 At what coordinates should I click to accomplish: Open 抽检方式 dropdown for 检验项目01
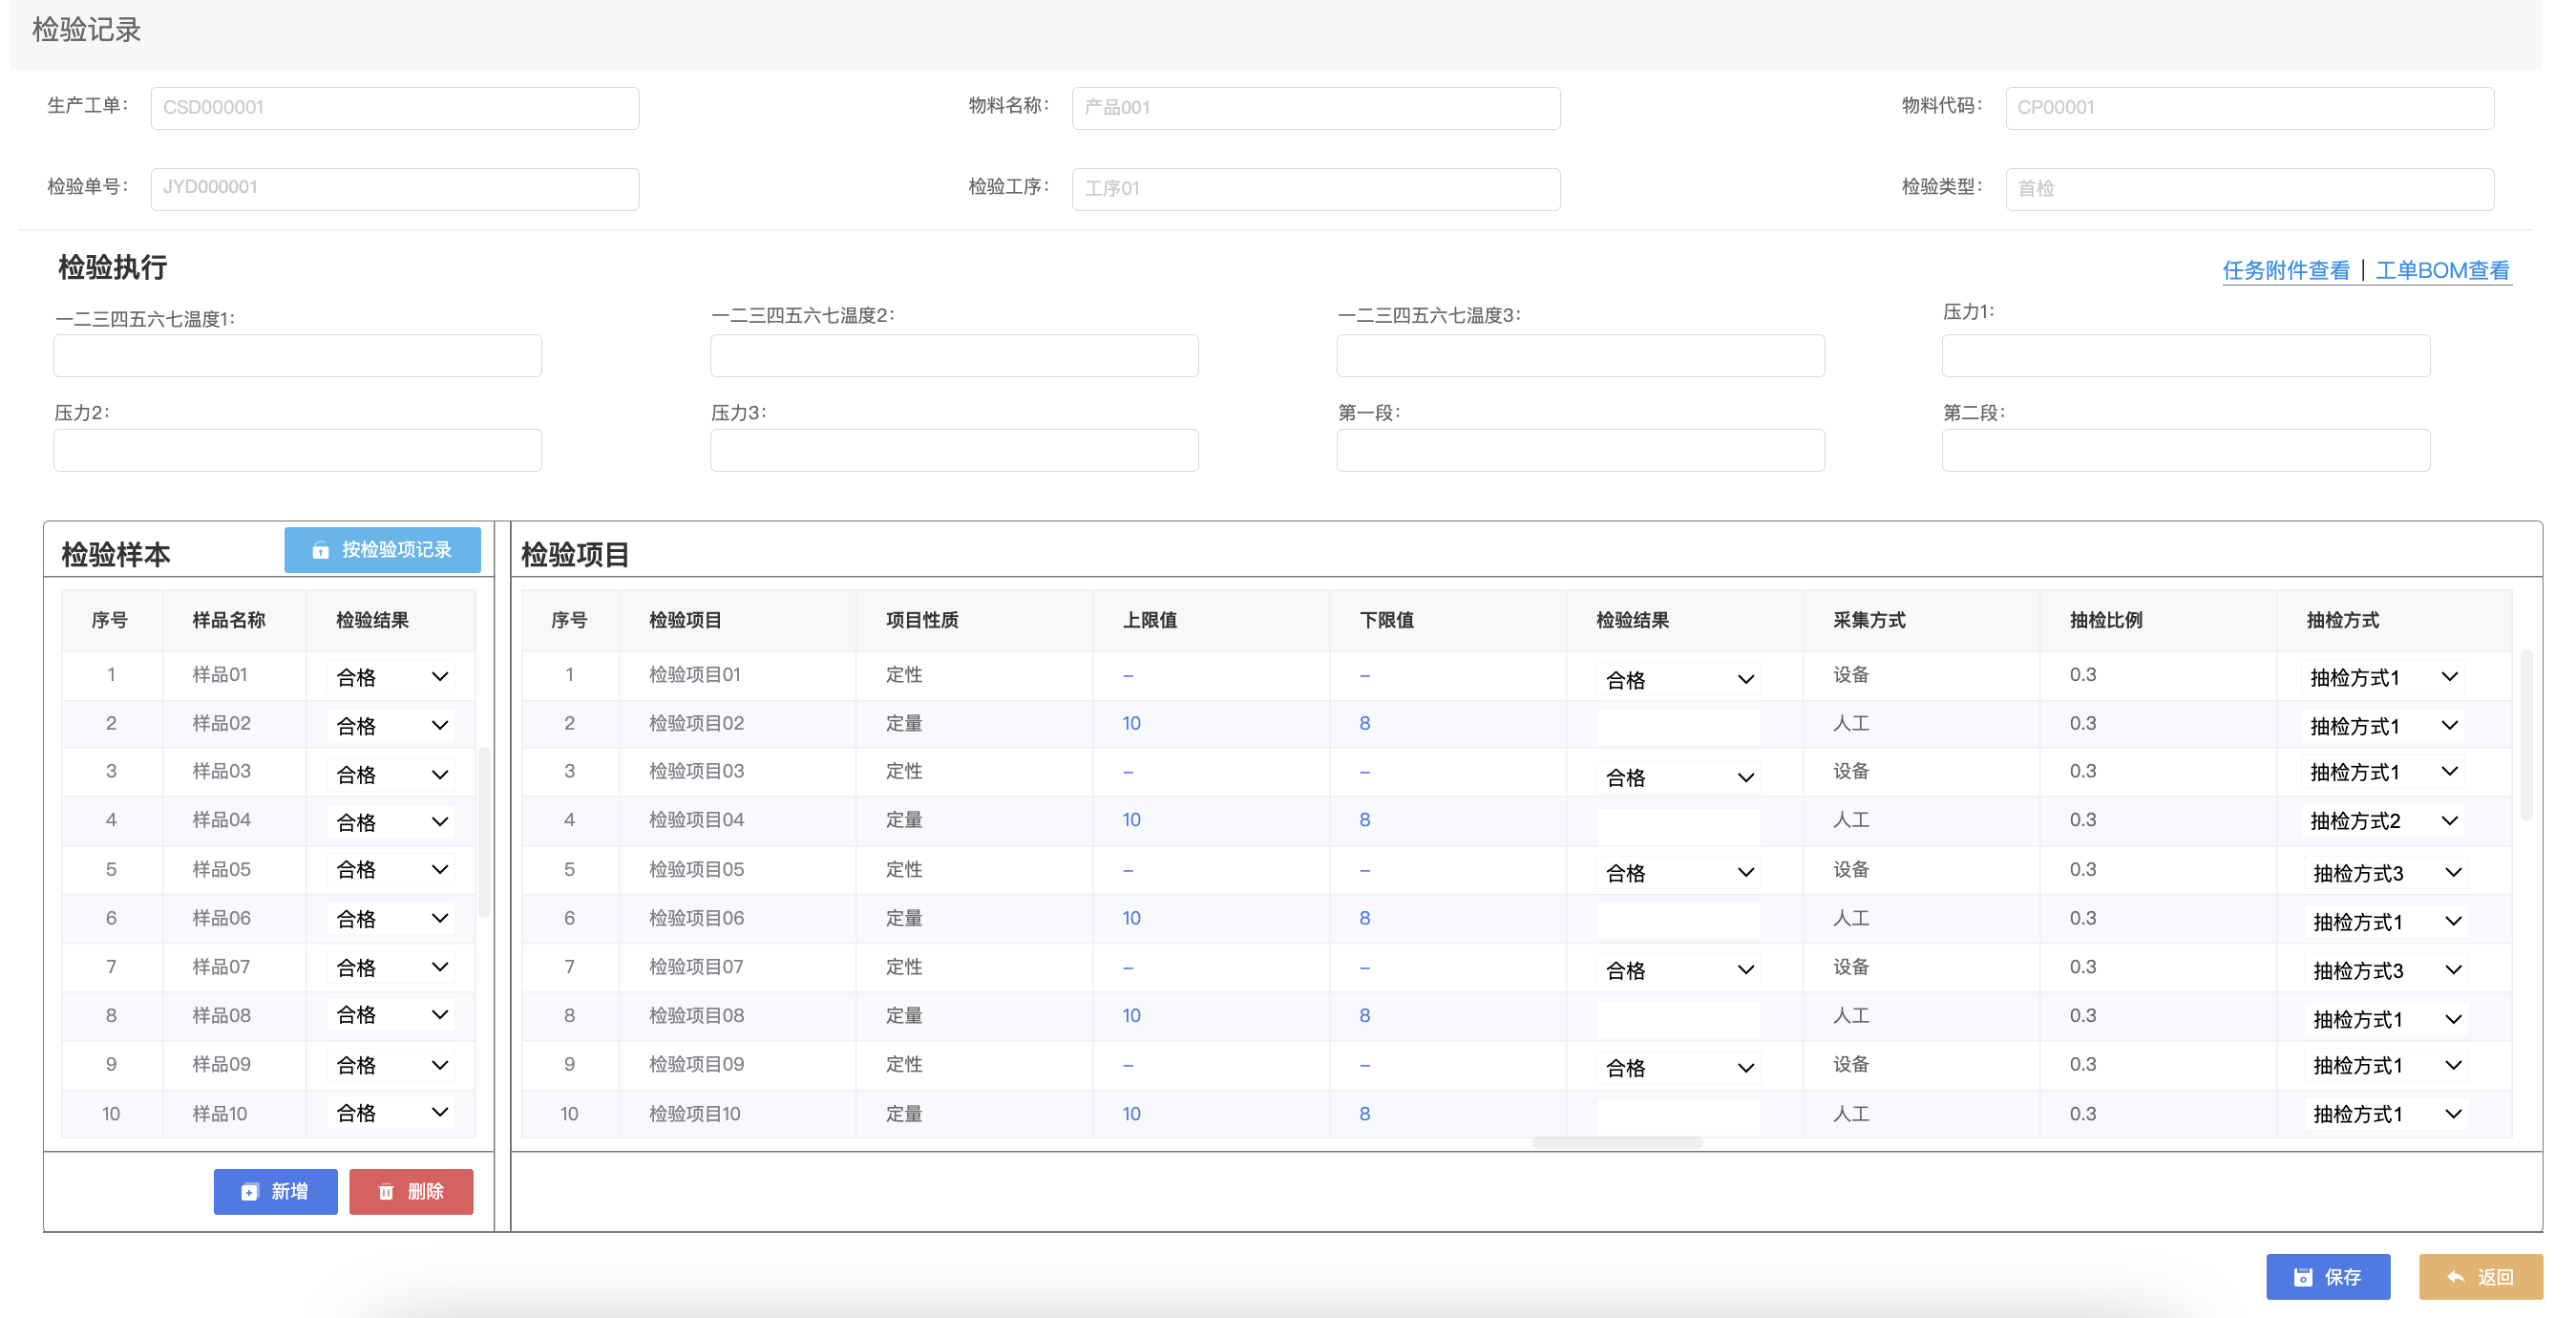[x=2382, y=677]
